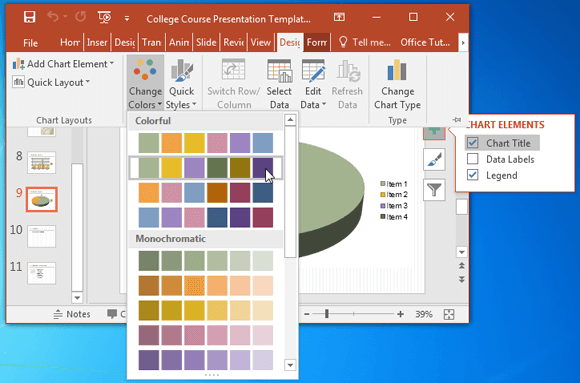Select slide 11 thumbnail
The height and width of the screenshot is (383, 580).
point(41,273)
